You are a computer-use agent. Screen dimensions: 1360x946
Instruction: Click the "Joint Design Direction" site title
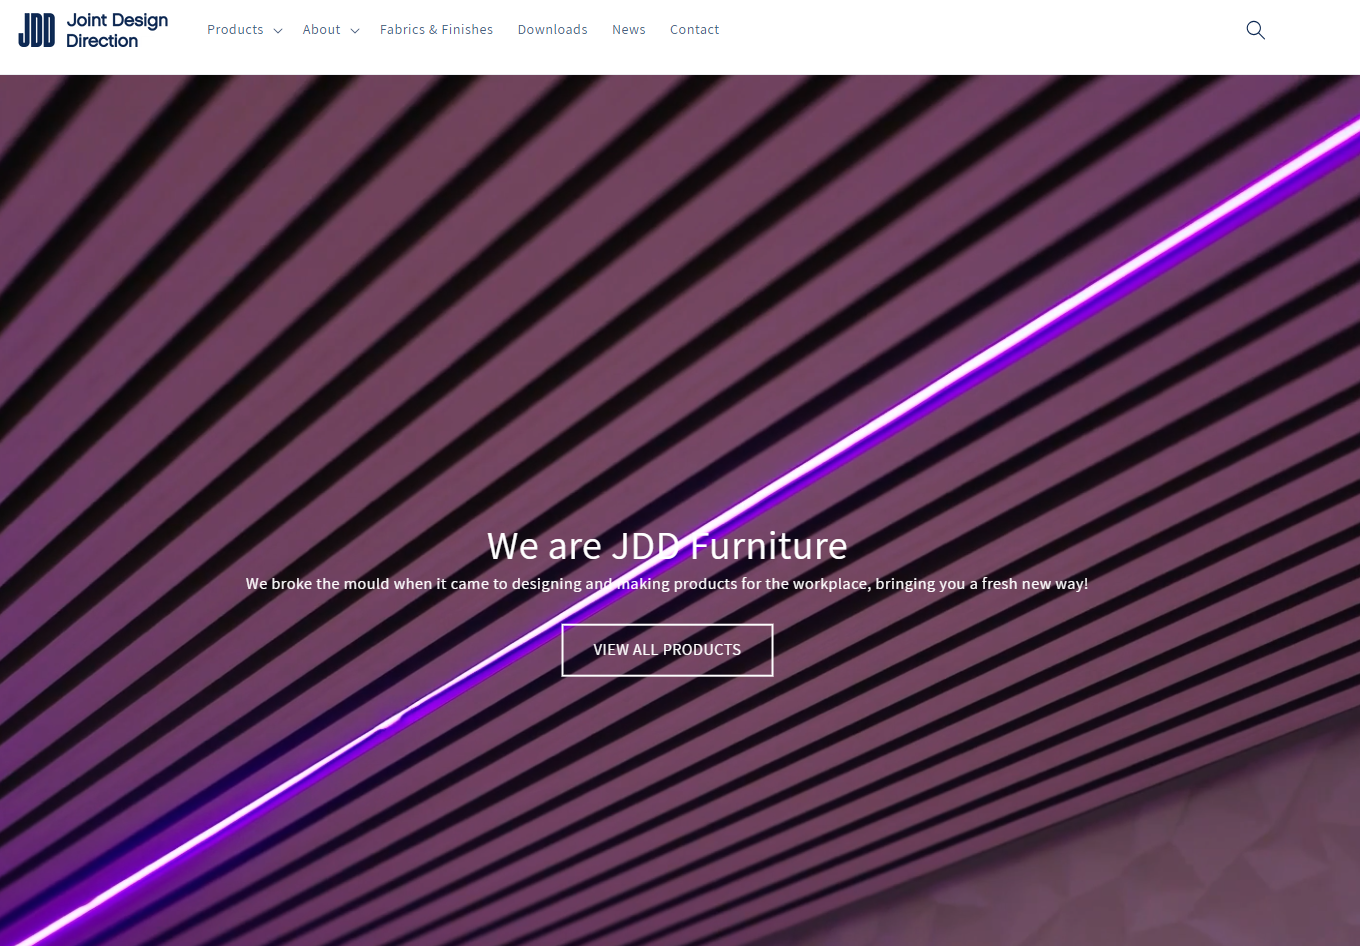pos(115,29)
